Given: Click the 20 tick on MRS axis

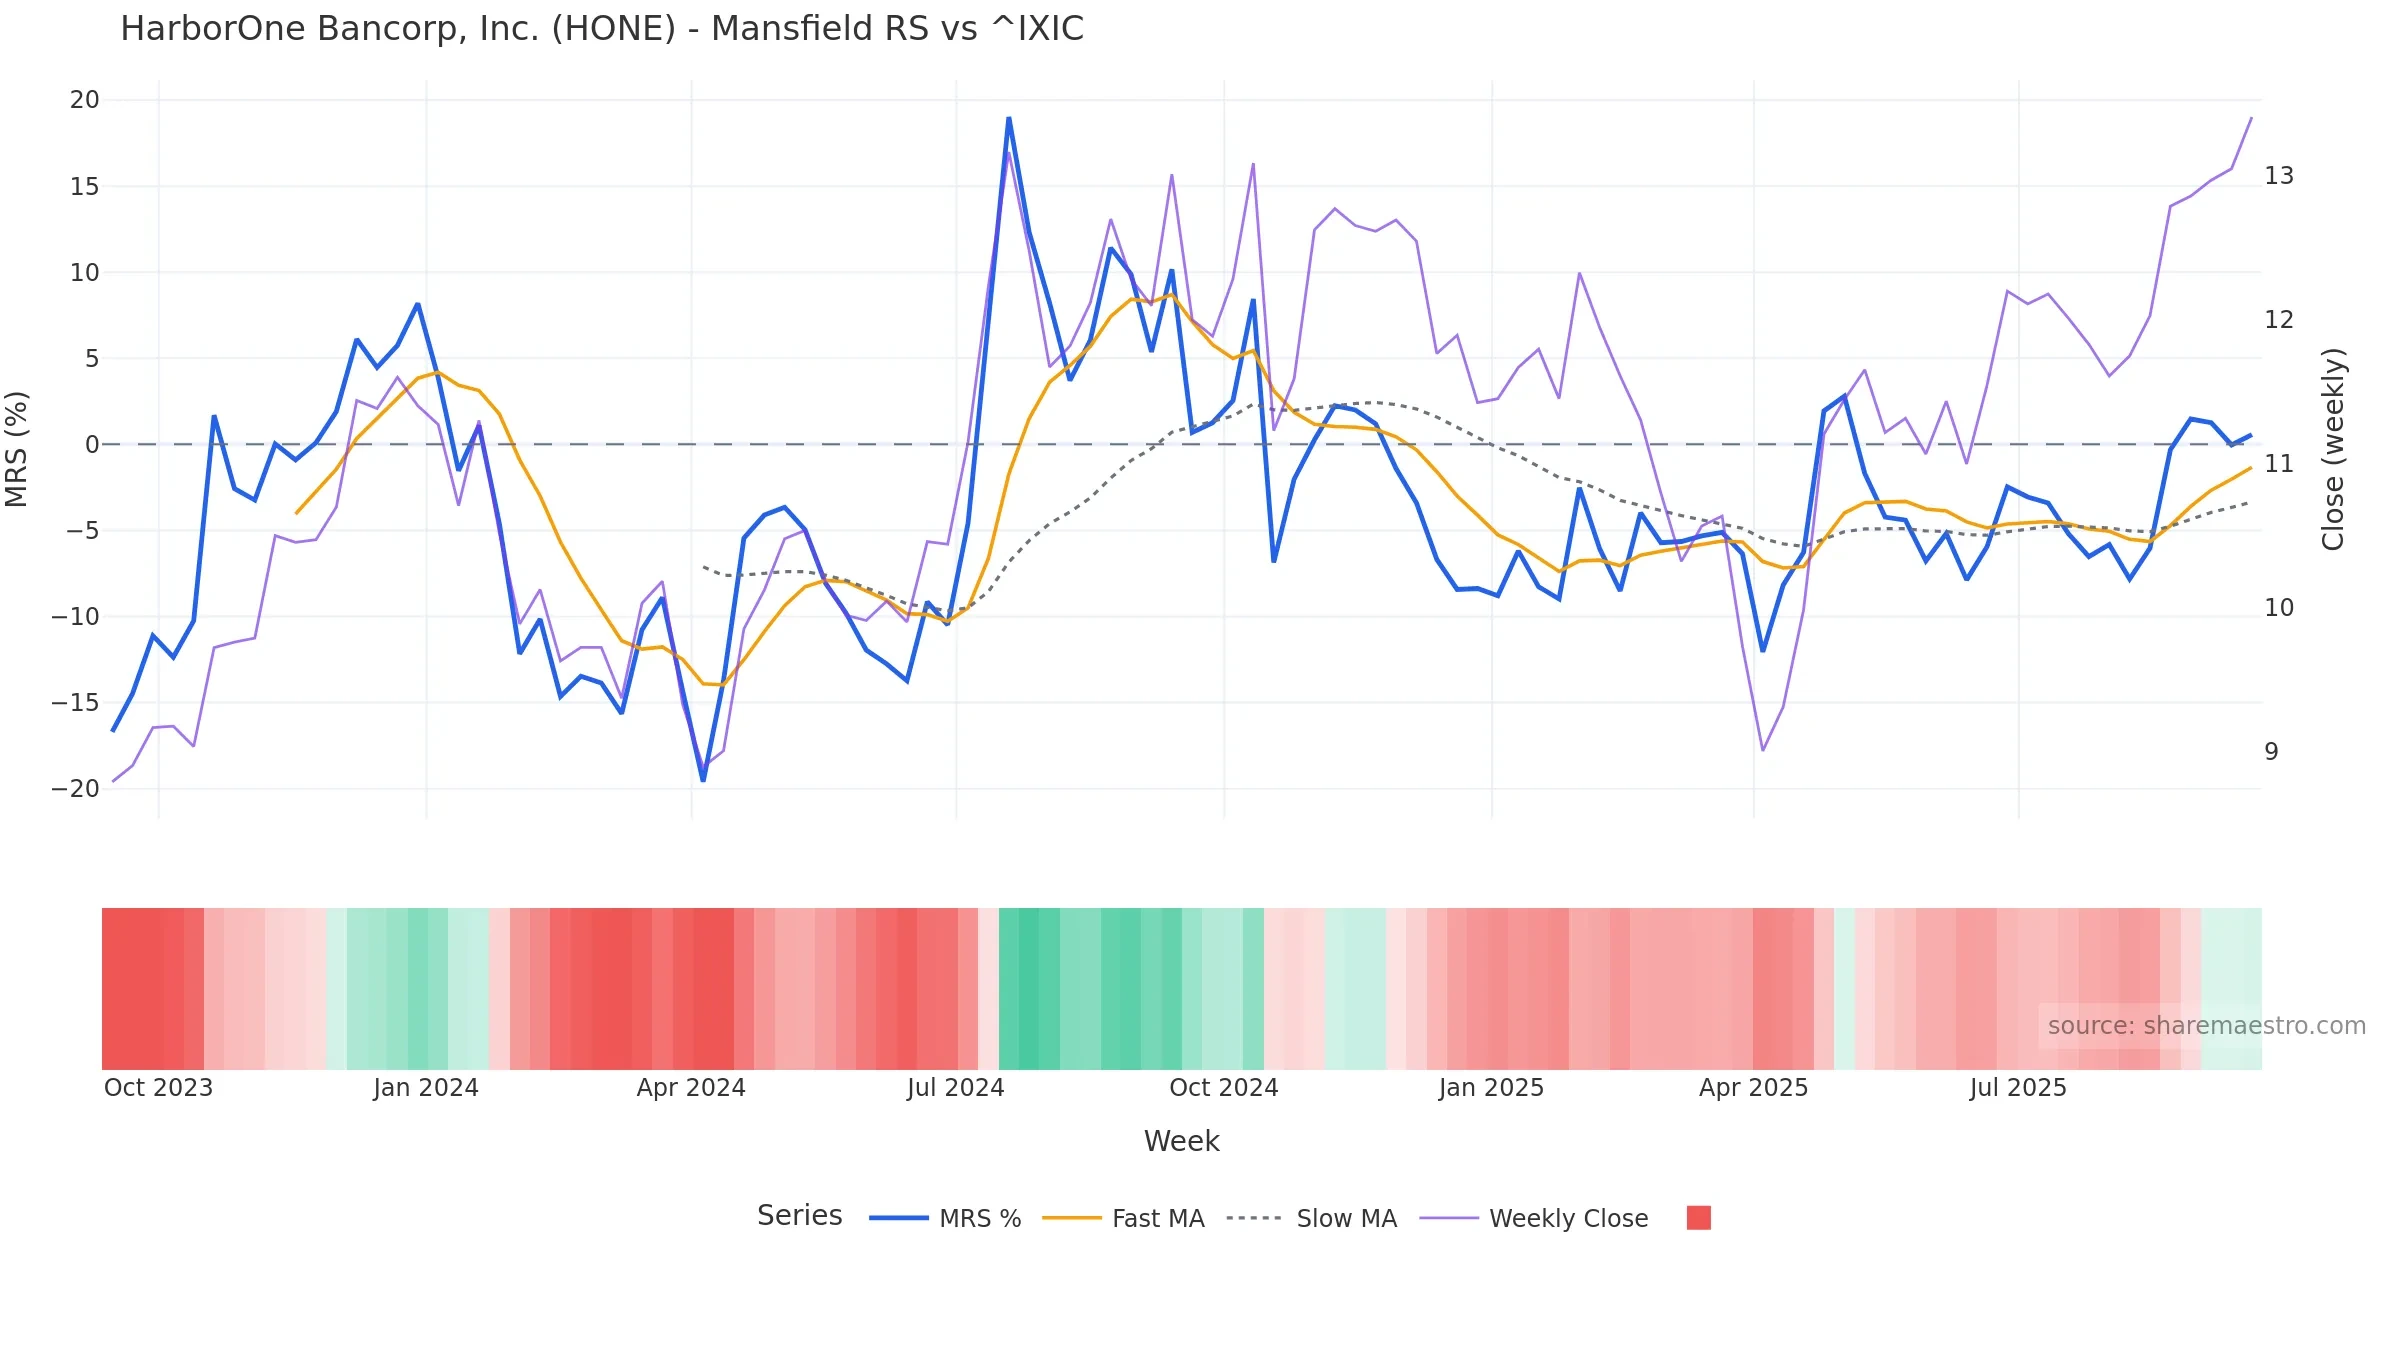Looking at the screenshot, I should pos(84,100).
